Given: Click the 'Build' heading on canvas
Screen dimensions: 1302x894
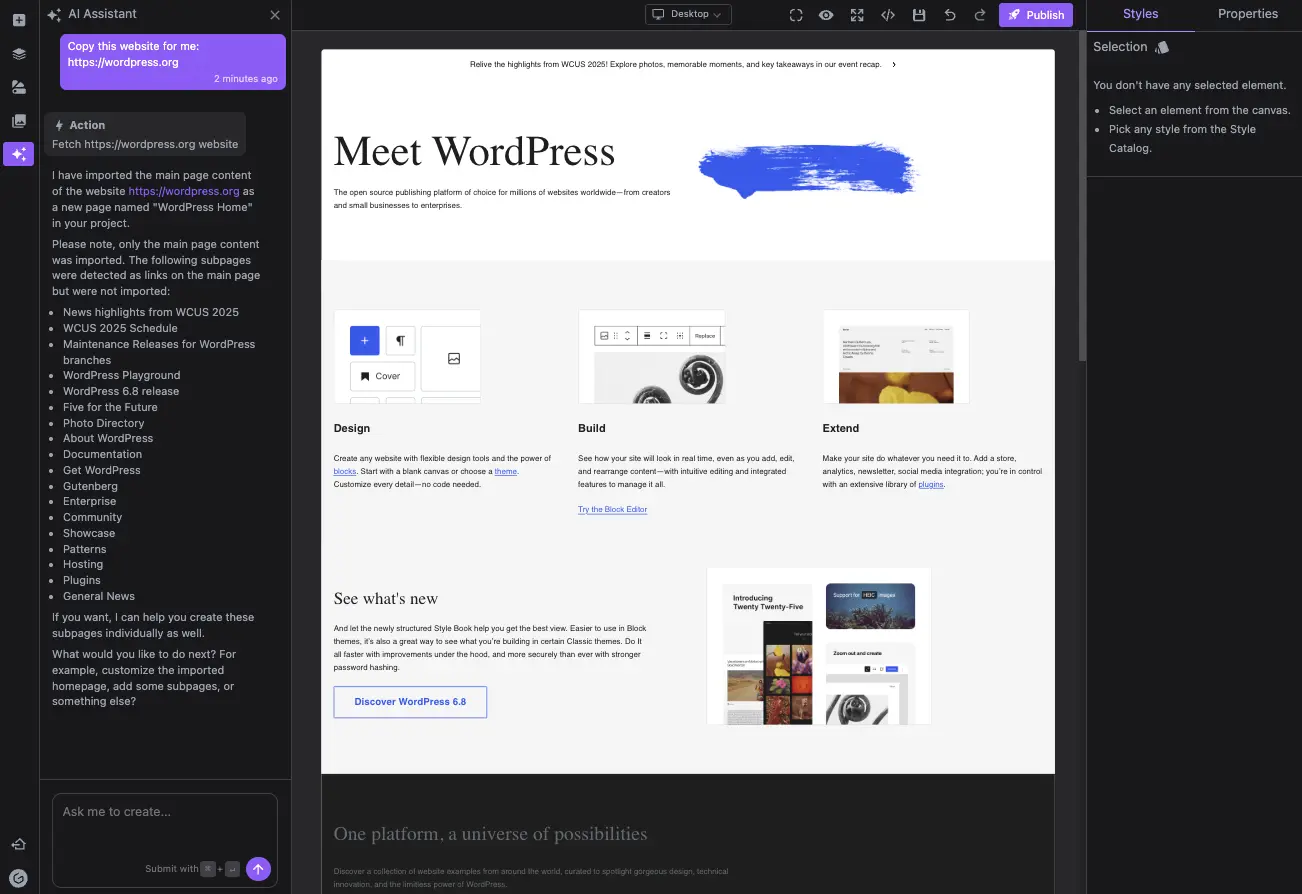Looking at the screenshot, I should 592,428.
